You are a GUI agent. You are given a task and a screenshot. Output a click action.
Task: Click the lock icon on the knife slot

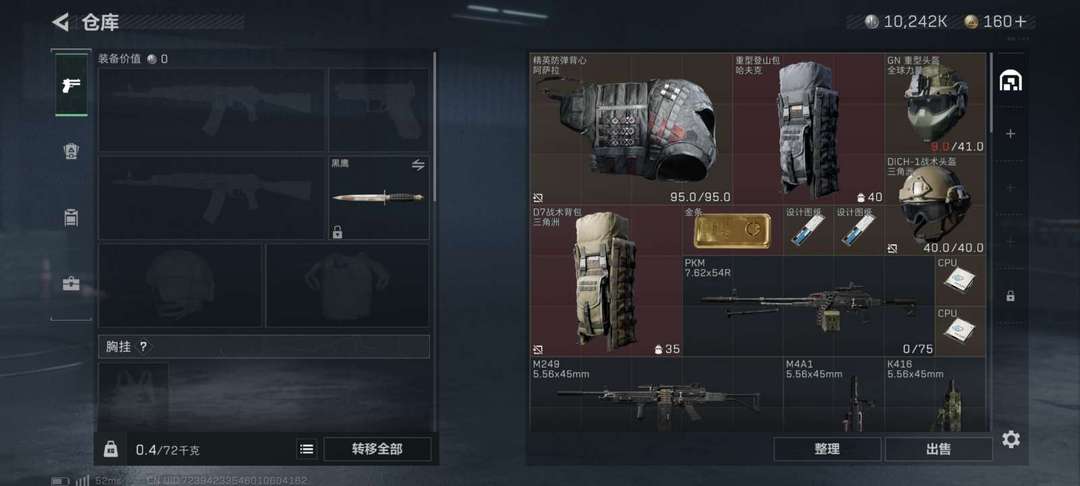coord(338,232)
